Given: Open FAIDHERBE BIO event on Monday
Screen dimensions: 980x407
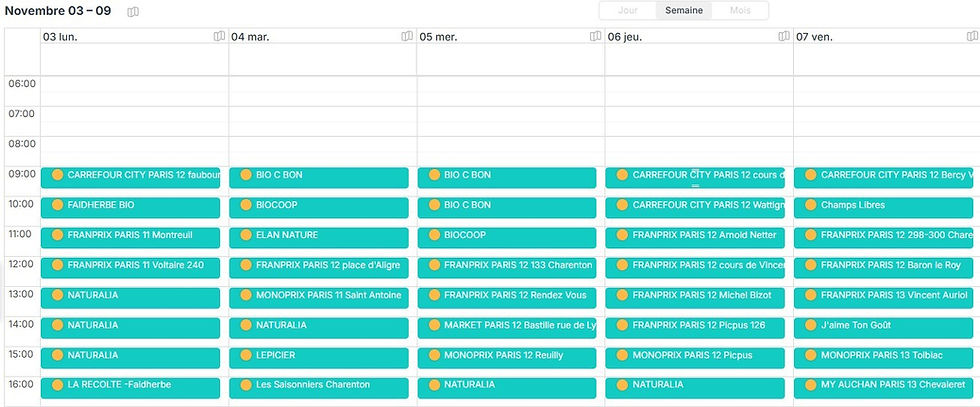Looking at the screenshot, I should pos(131,208).
